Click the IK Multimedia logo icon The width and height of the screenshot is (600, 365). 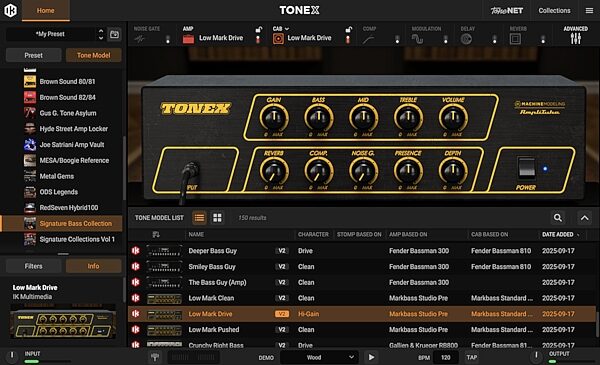point(10,10)
